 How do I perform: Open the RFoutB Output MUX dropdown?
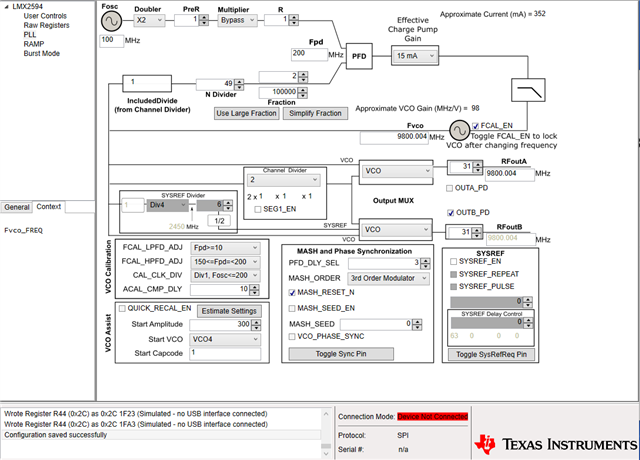click(396, 230)
